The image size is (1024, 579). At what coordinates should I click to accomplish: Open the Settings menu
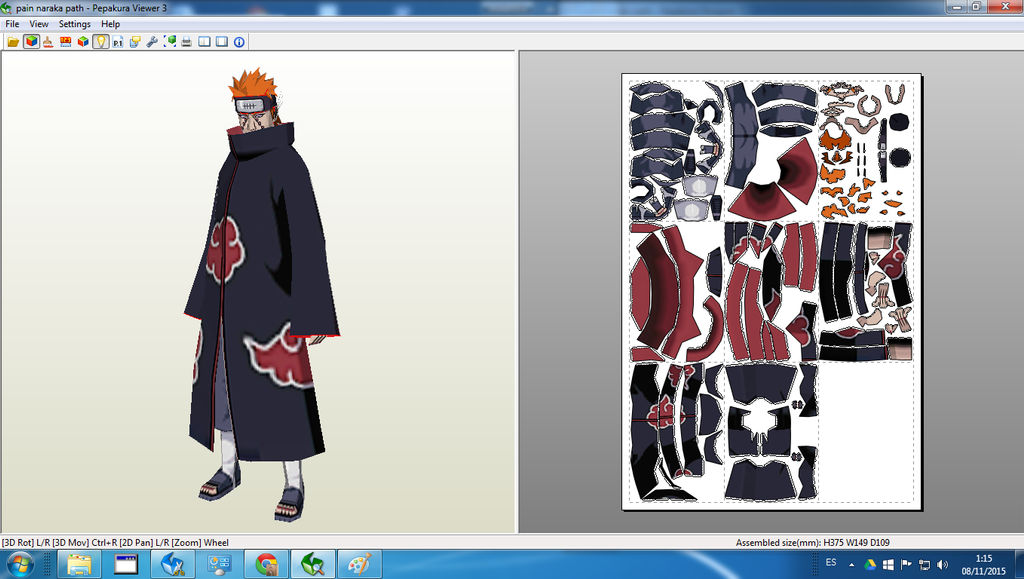coord(74,23)
